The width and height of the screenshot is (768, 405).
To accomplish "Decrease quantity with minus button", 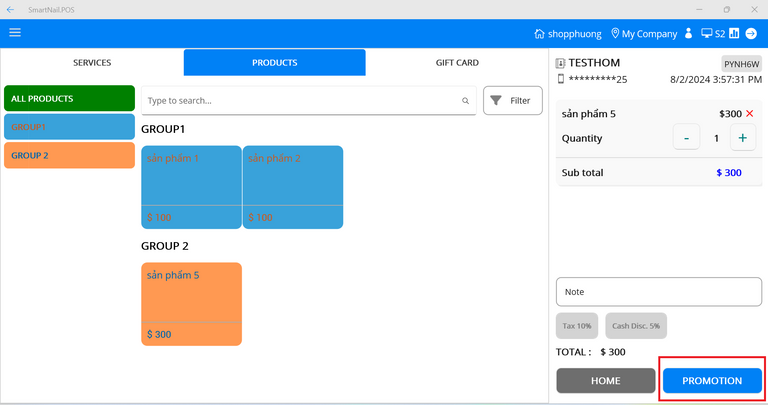I will pos(686,138).
